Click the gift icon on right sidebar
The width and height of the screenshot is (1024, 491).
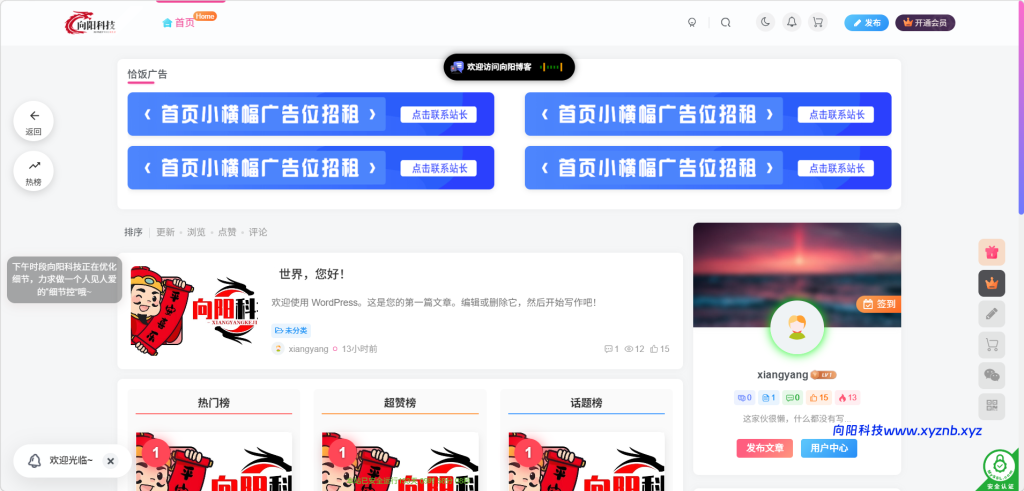991,252
